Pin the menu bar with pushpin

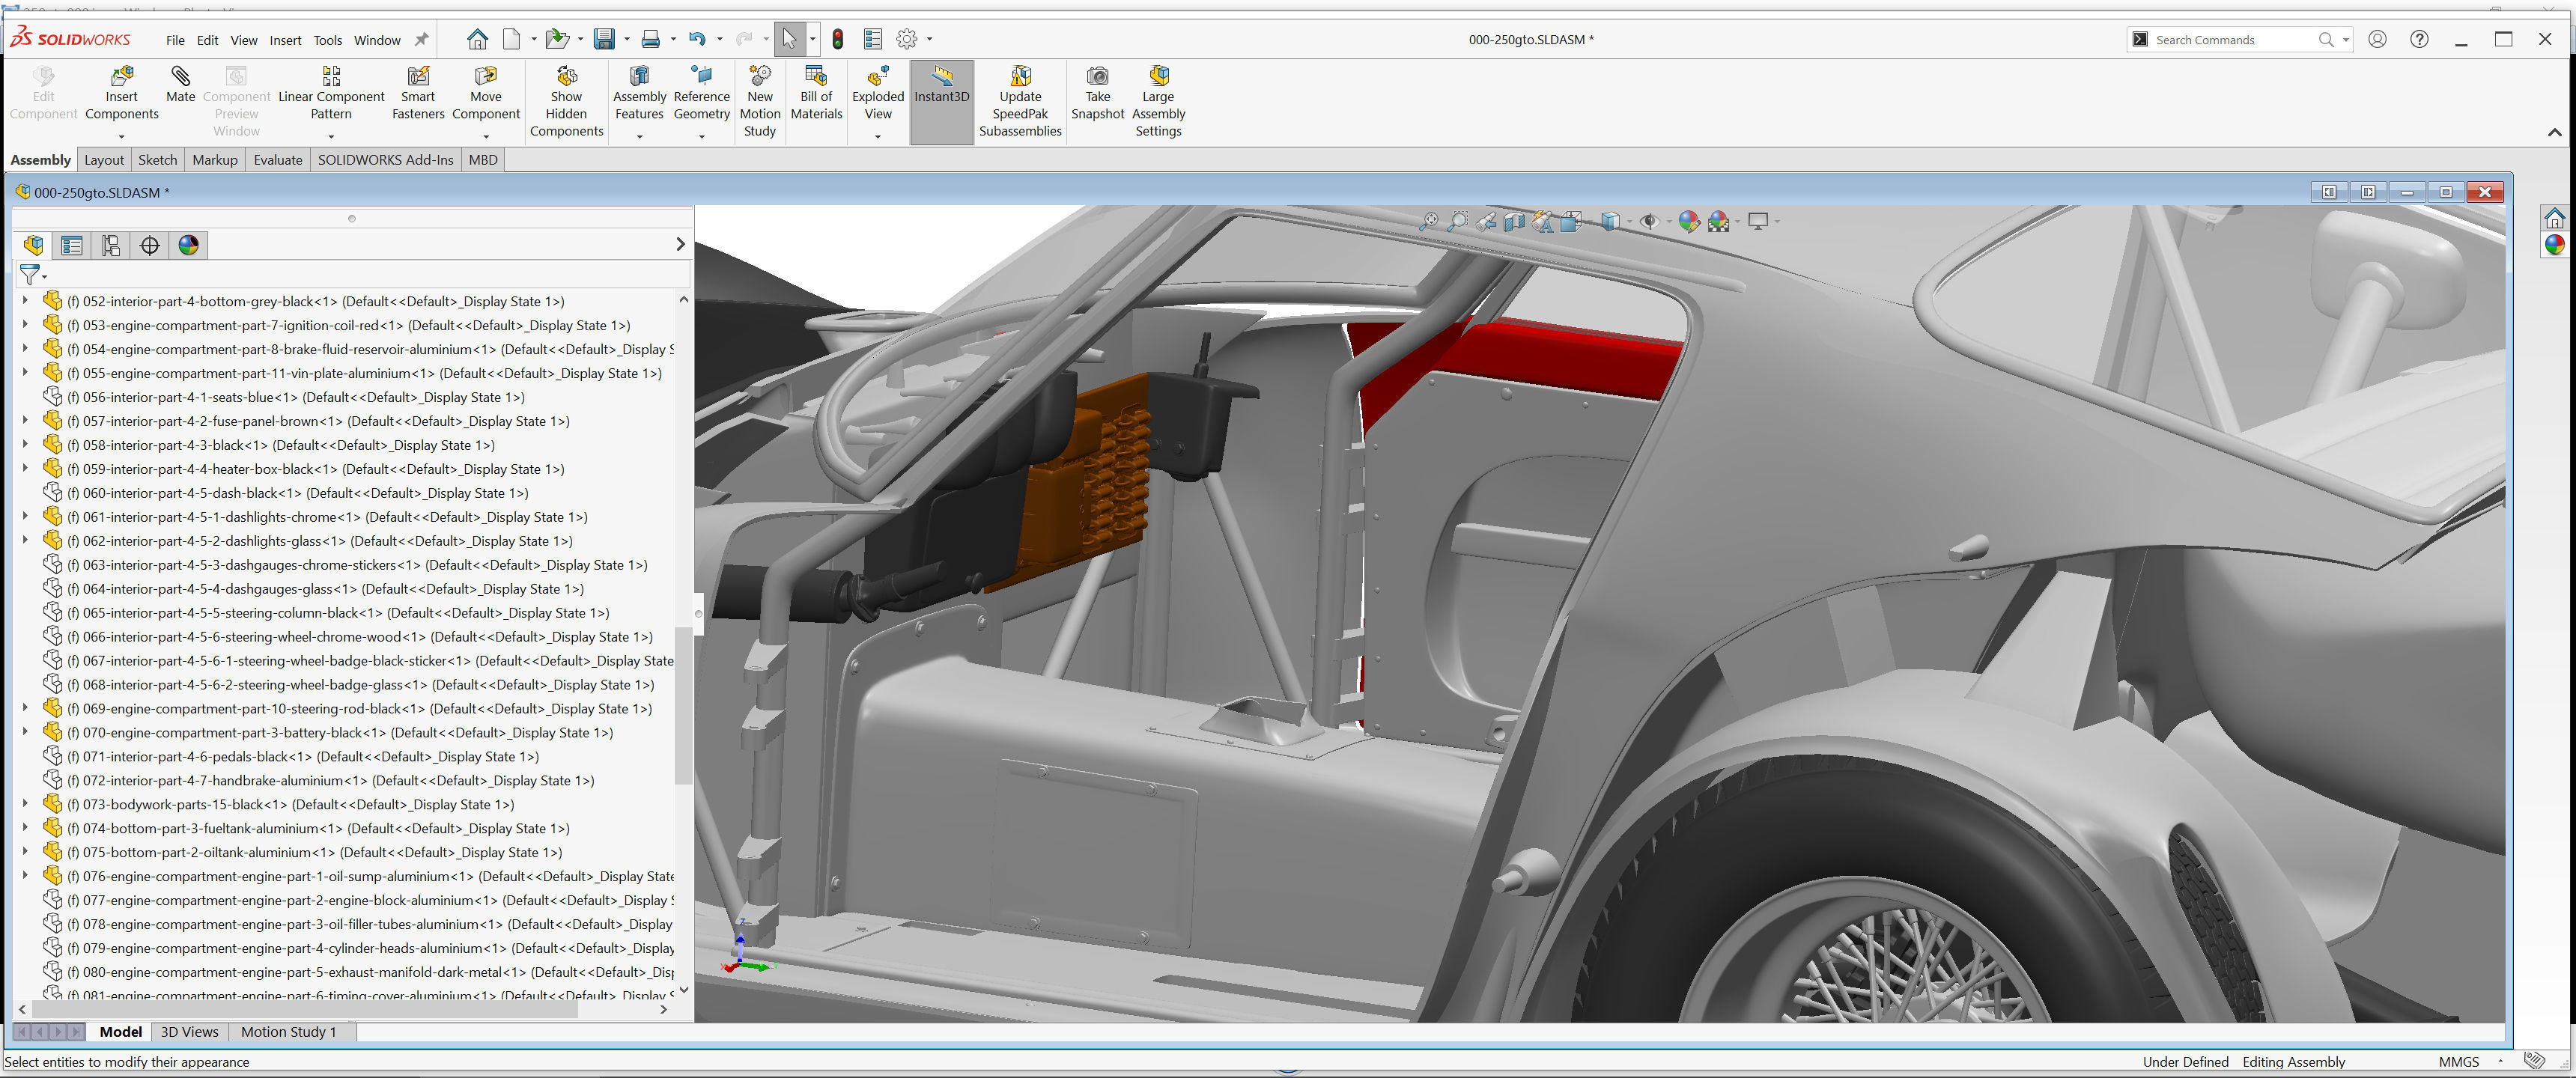click(x=422, y=40)
